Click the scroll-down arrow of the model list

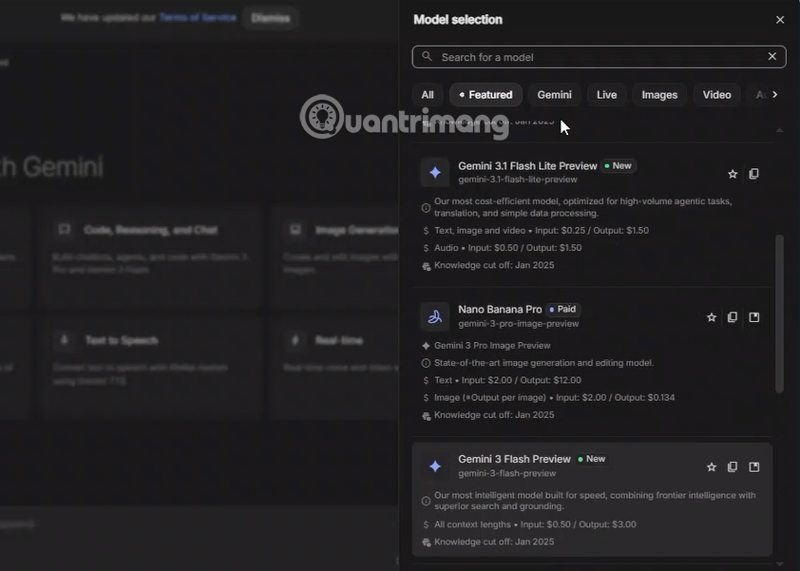tap(779, 564)
